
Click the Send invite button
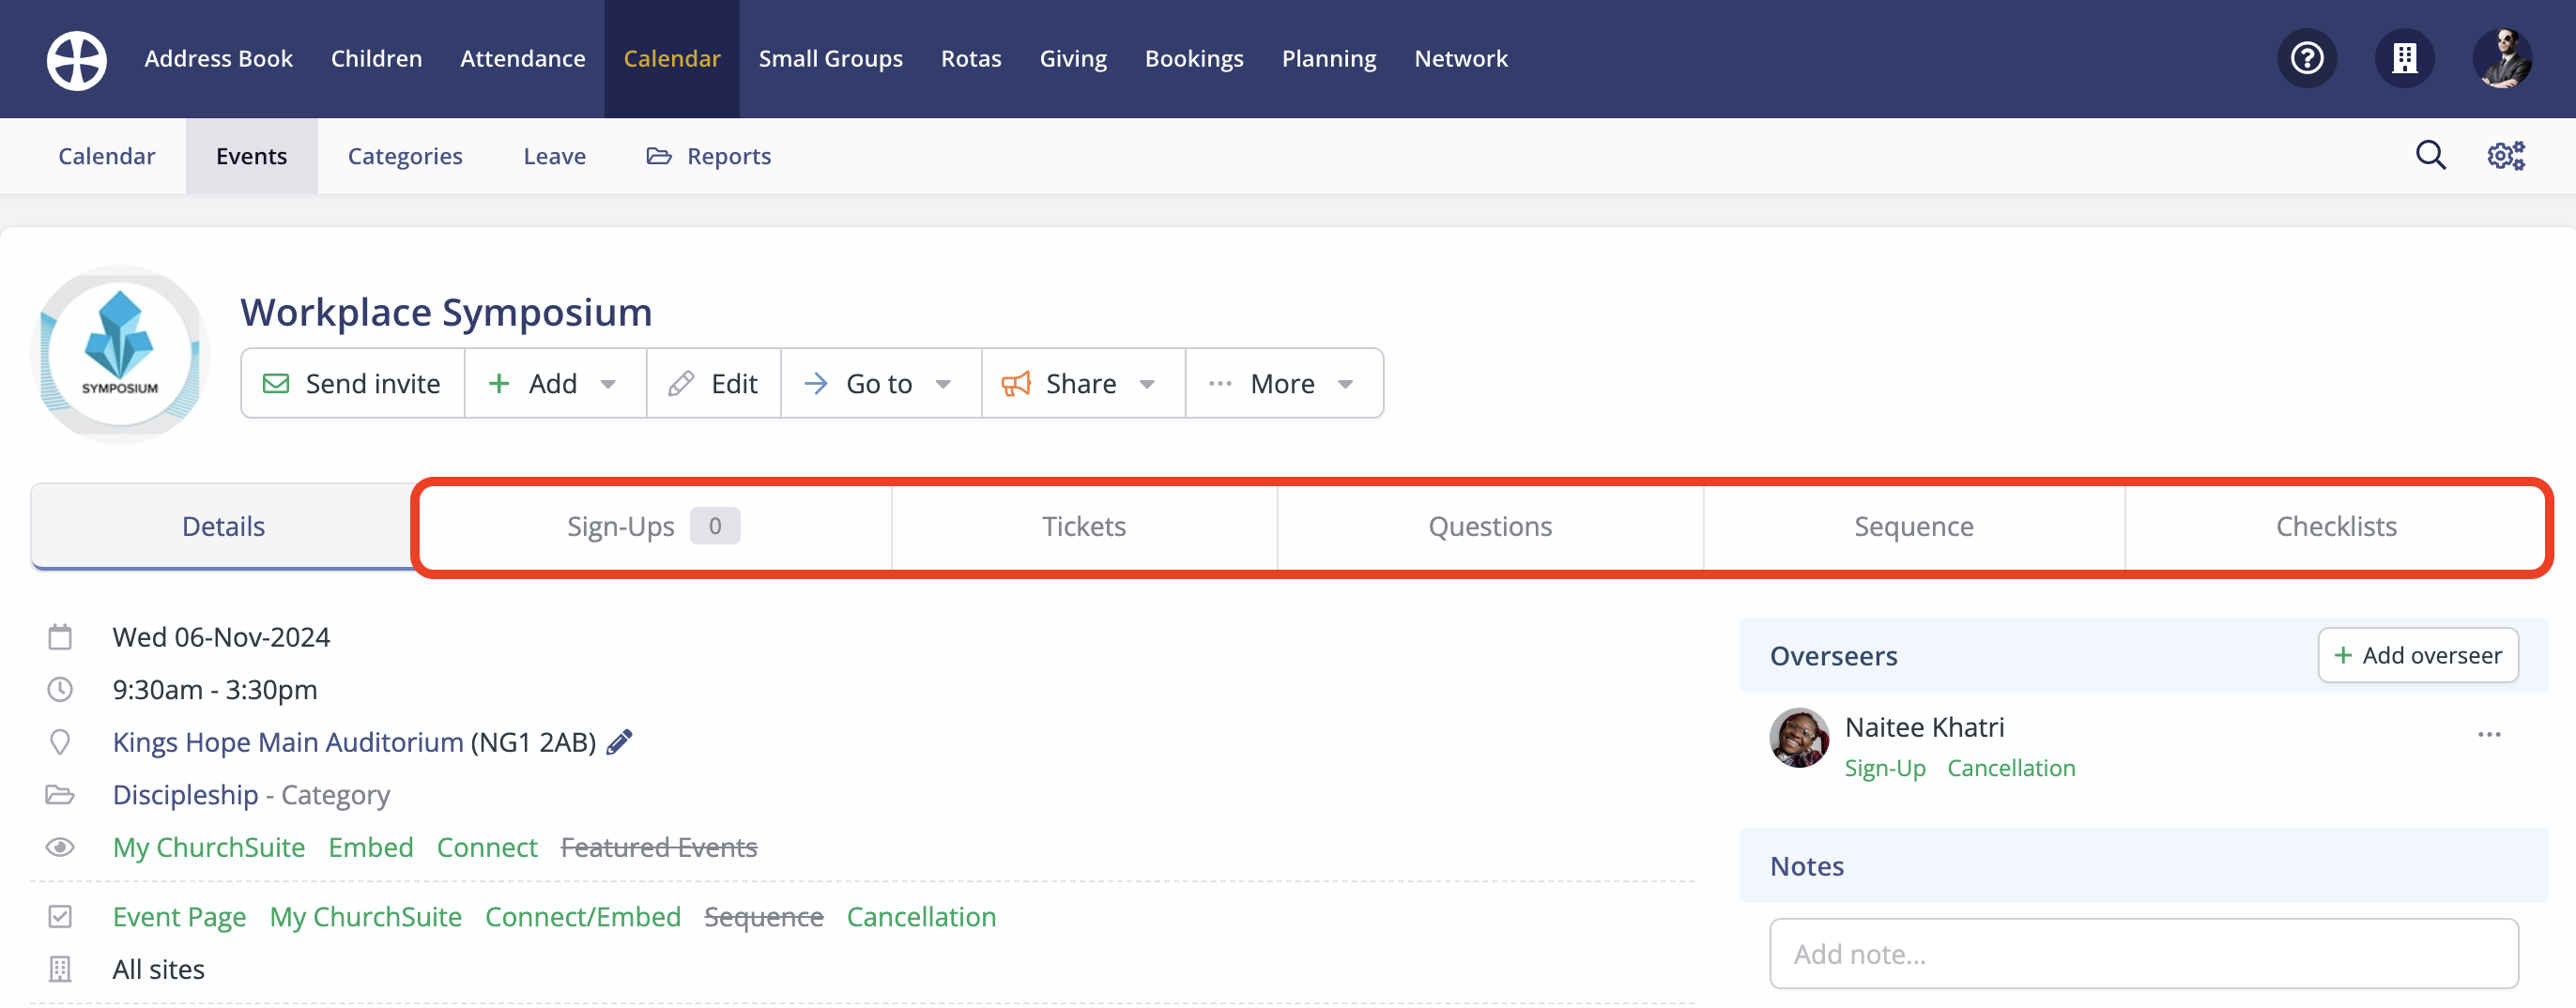click(x=352, y=383)
